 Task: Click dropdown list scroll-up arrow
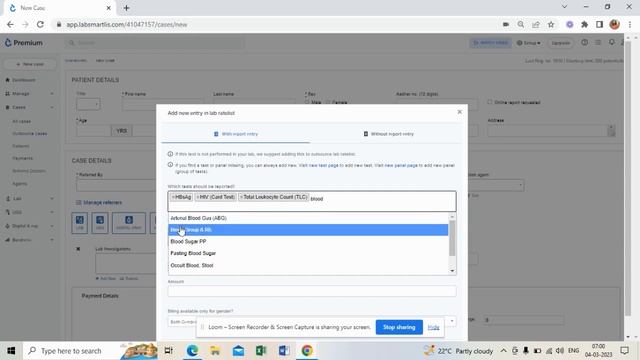[452, 216]
